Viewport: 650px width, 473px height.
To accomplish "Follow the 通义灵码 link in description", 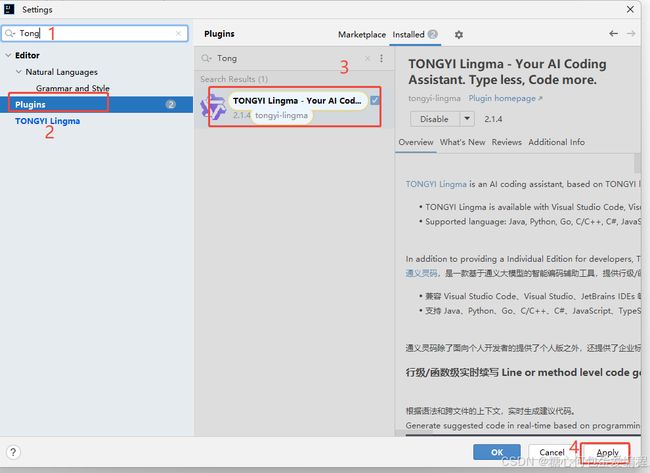I will pos(421,273).
